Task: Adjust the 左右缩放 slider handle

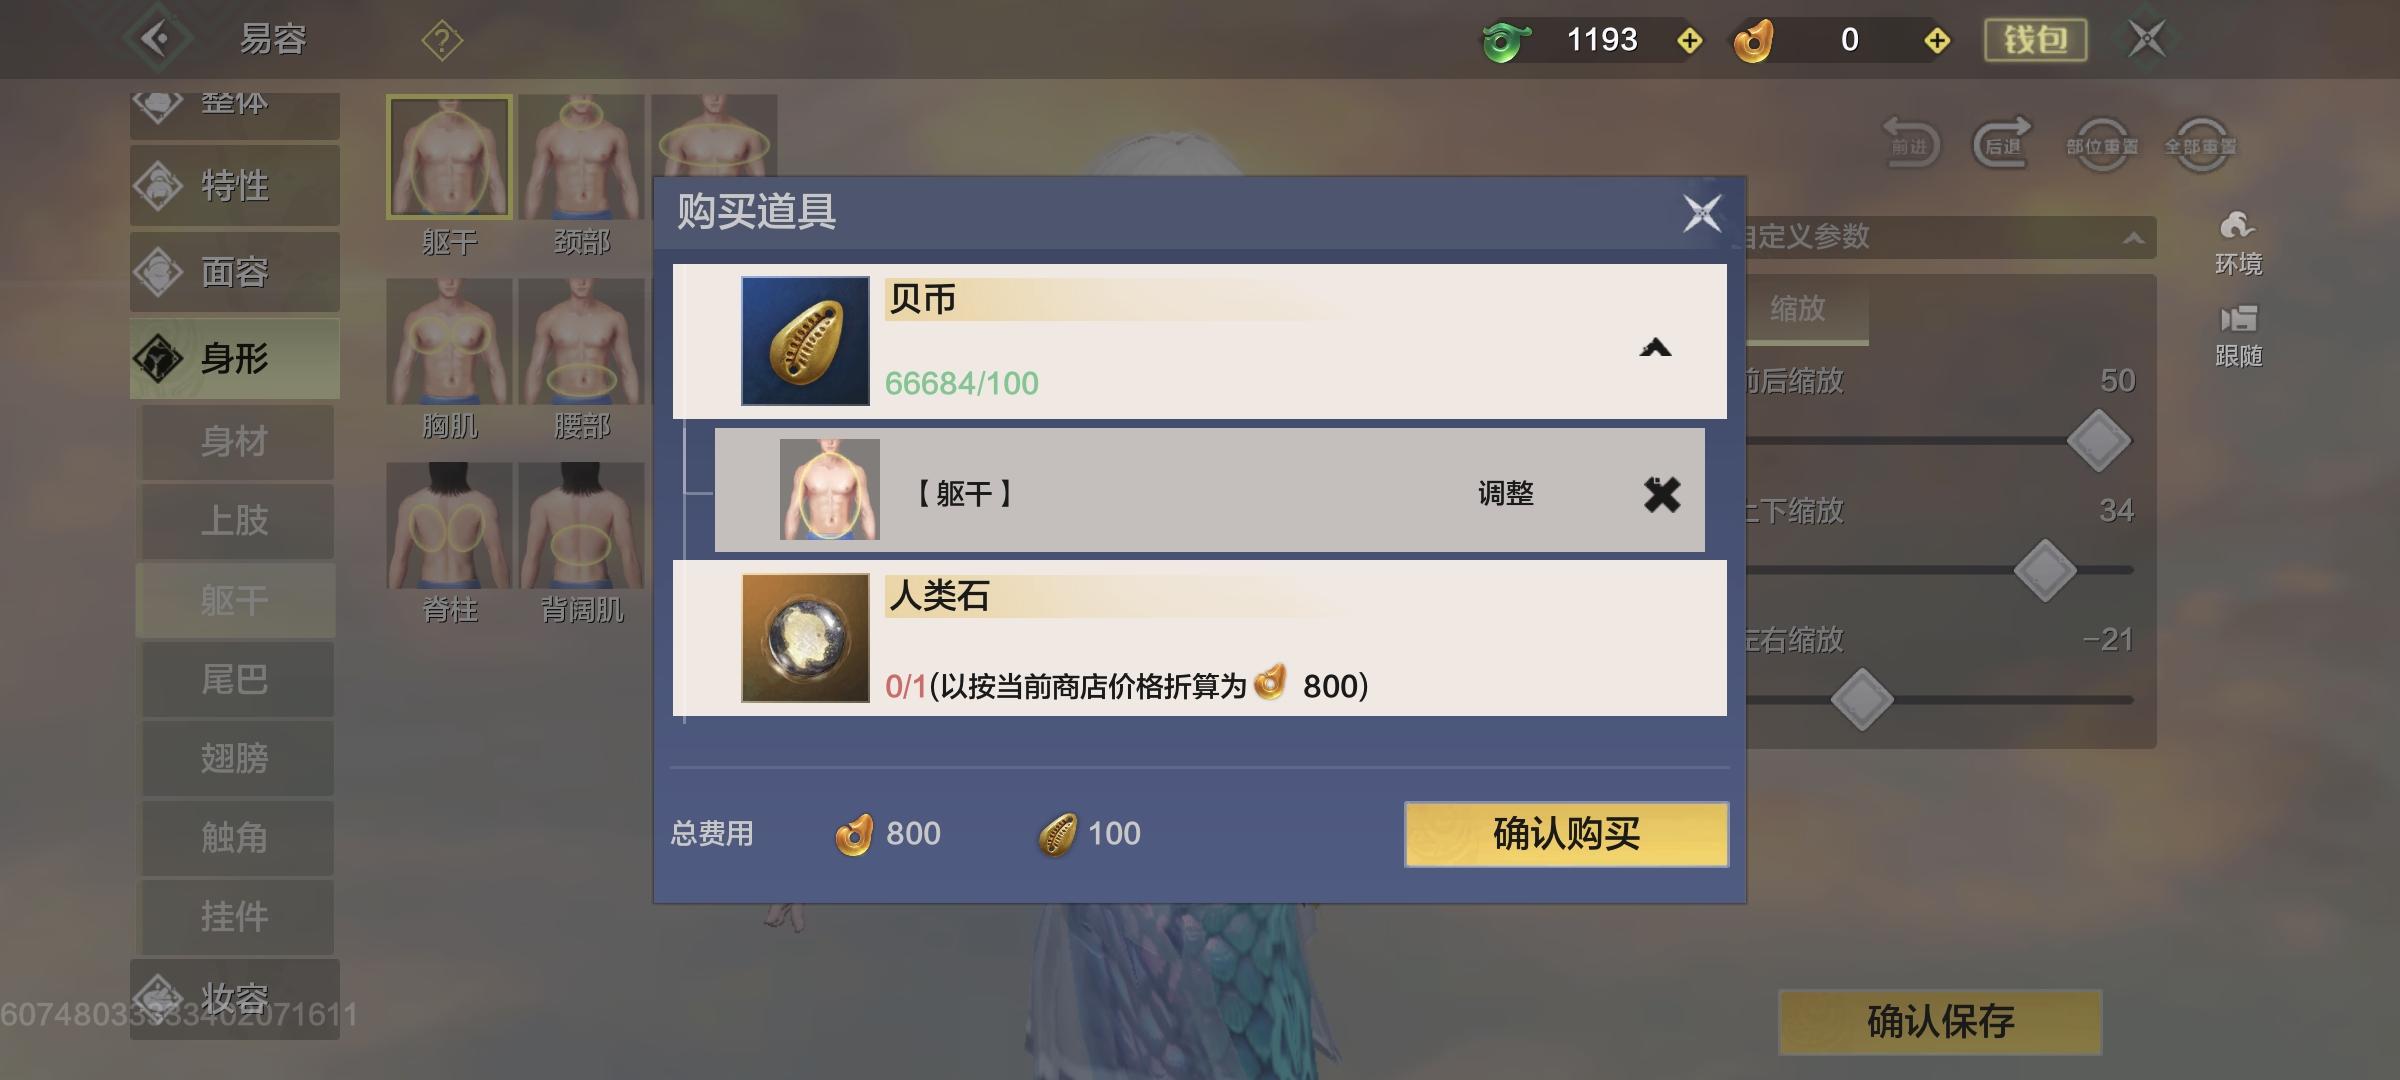Action: (x=1861, y=699)
